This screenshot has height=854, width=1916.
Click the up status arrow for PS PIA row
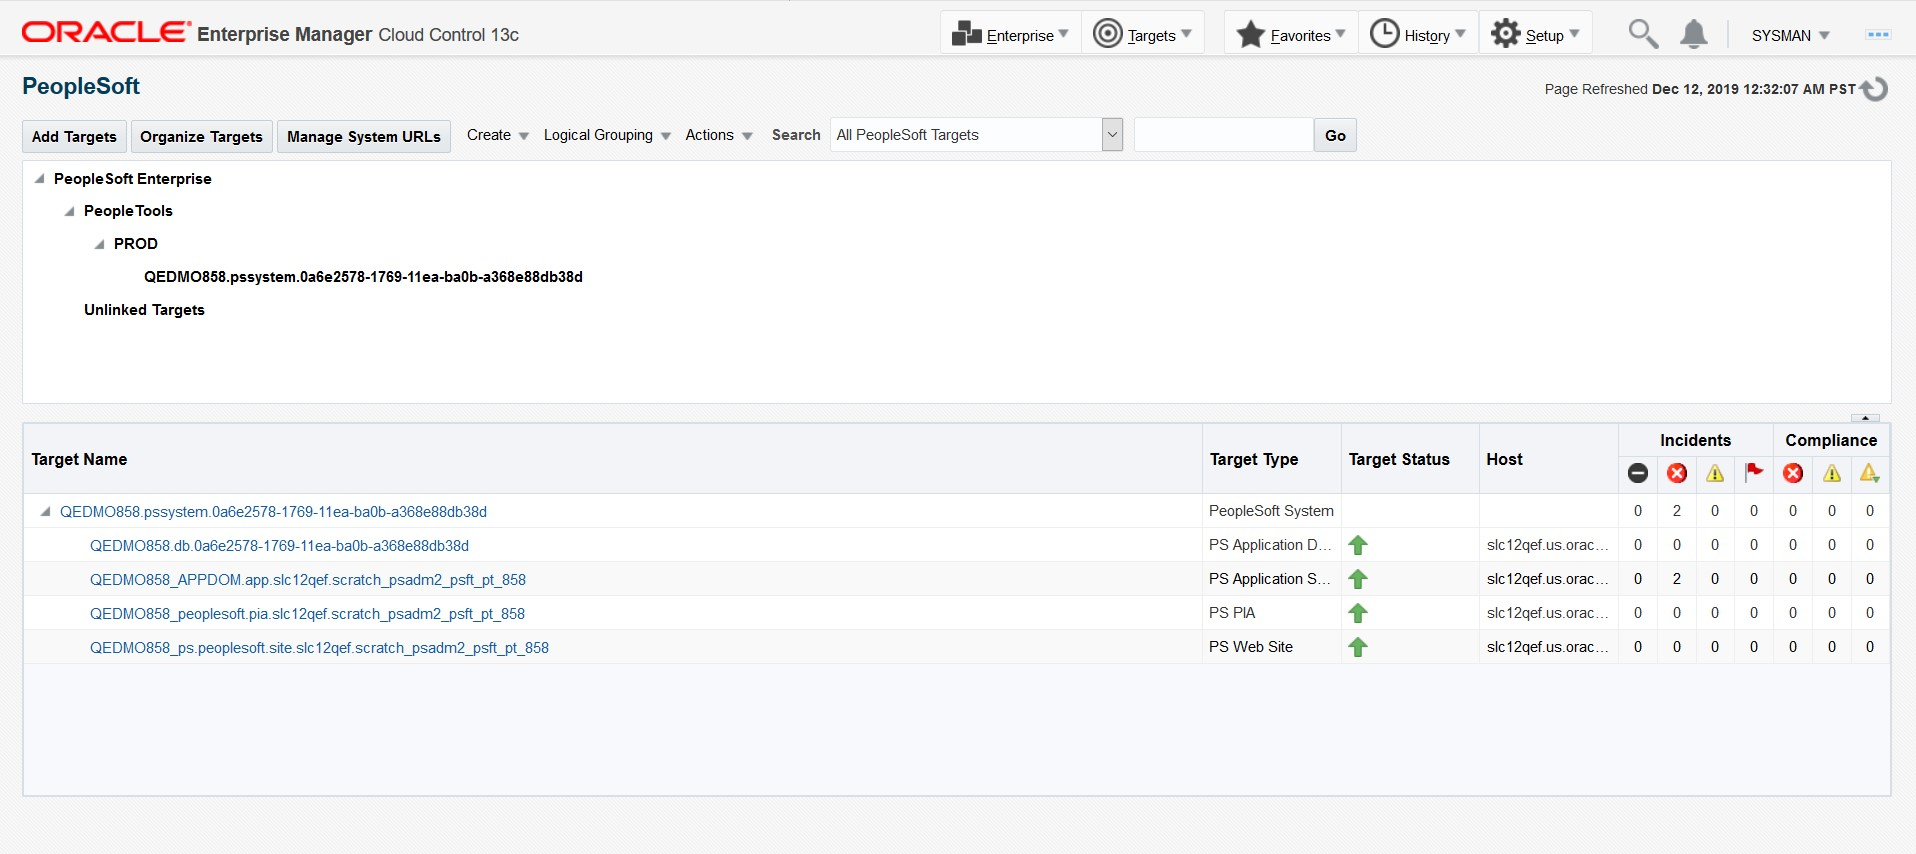tap(1358, 613)
